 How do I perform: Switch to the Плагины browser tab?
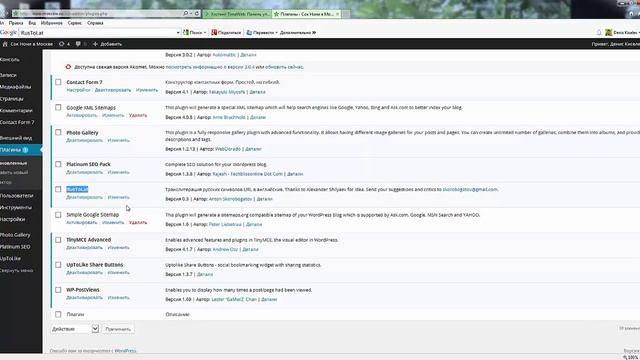(x=306, y=13)
